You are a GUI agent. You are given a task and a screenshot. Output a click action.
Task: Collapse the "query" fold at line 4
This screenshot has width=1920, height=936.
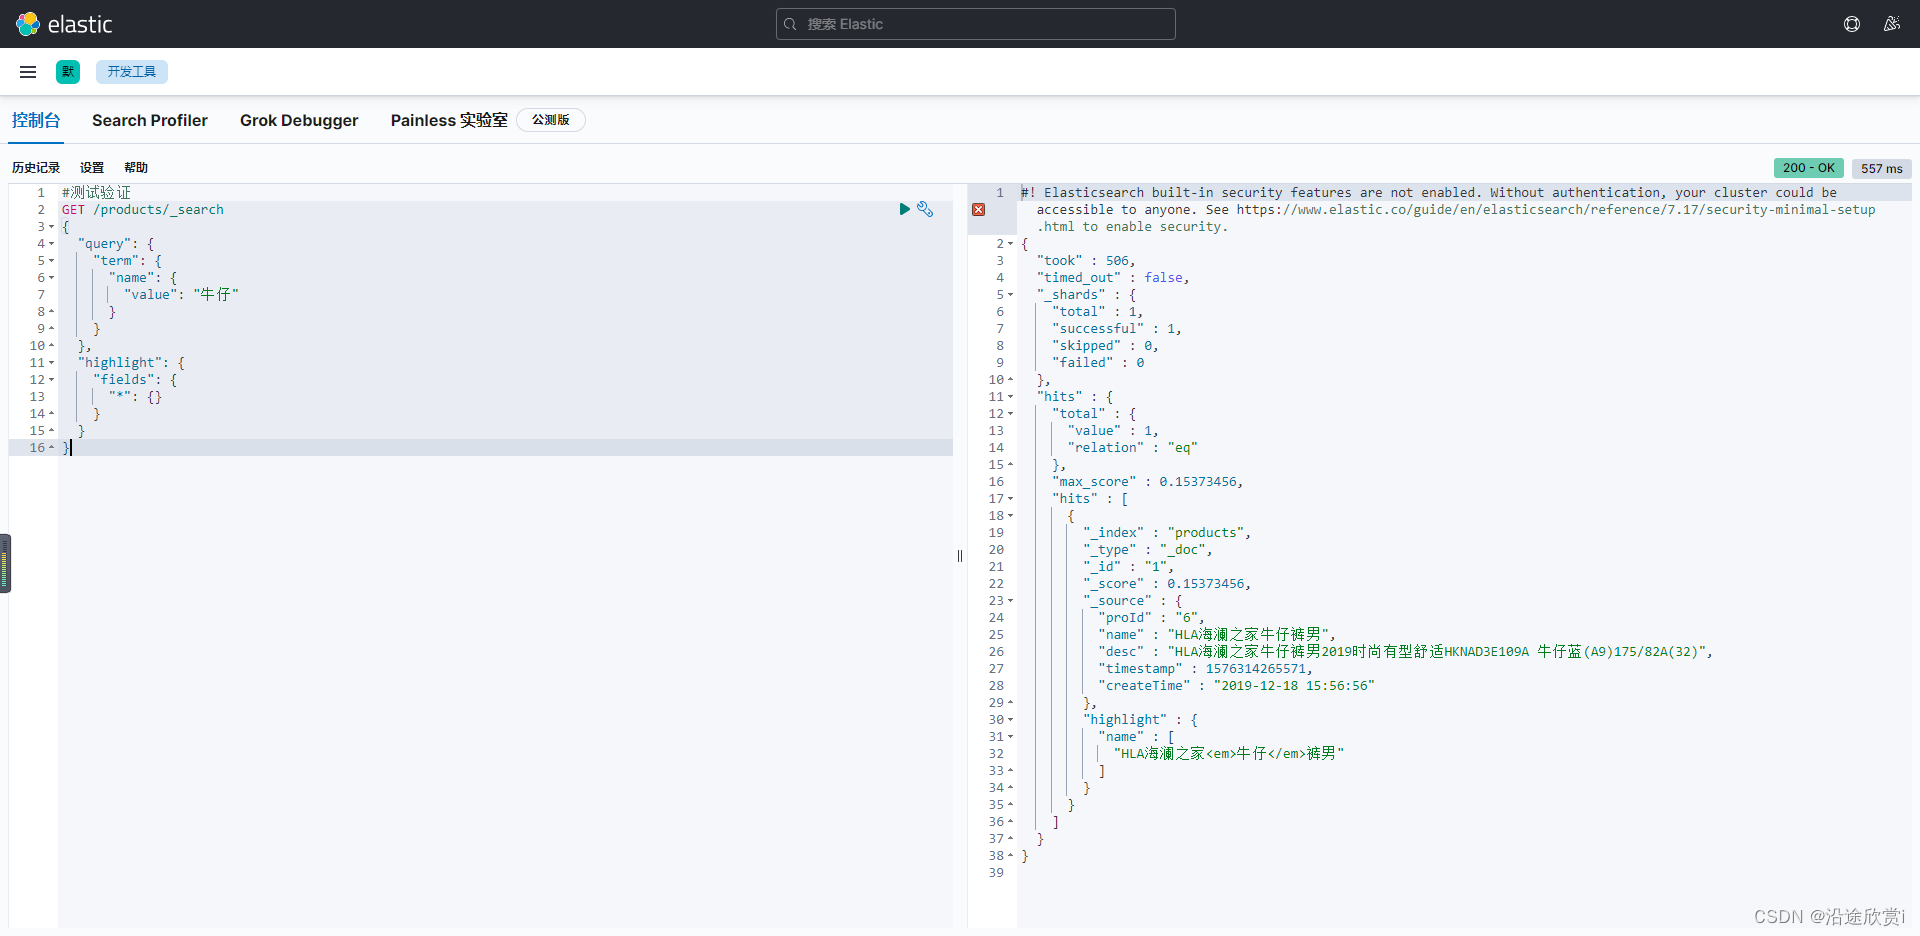pos(52,244)
